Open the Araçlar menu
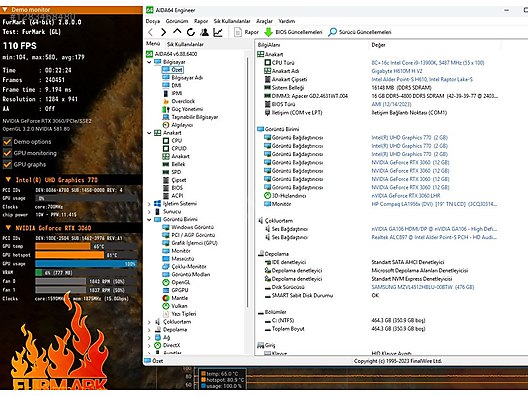 (x=264, y=21)
